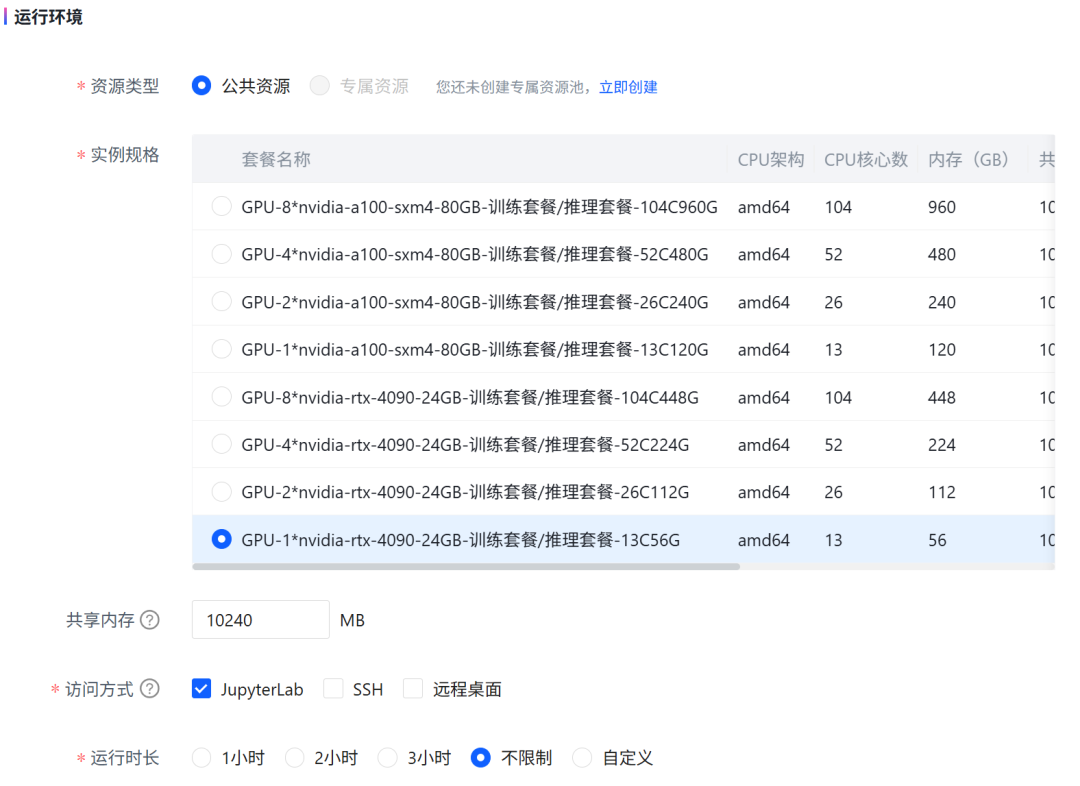Click the shared memory value input field
Viewport: 1080px width, 786px height.
260,620
